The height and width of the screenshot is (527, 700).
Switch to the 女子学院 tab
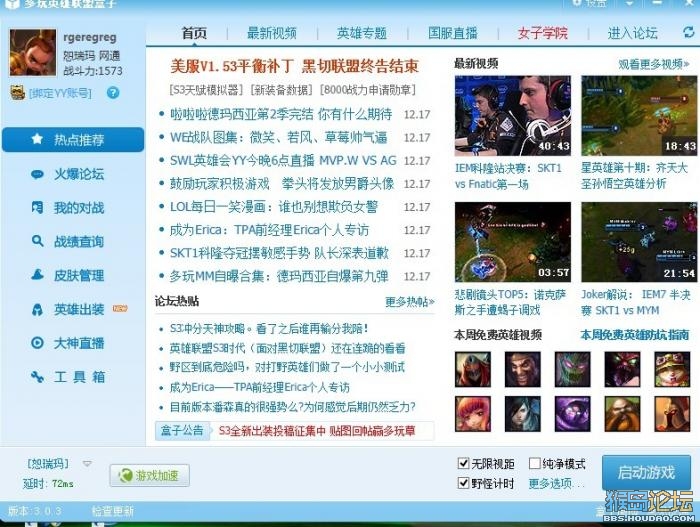[x=542, y=33]
